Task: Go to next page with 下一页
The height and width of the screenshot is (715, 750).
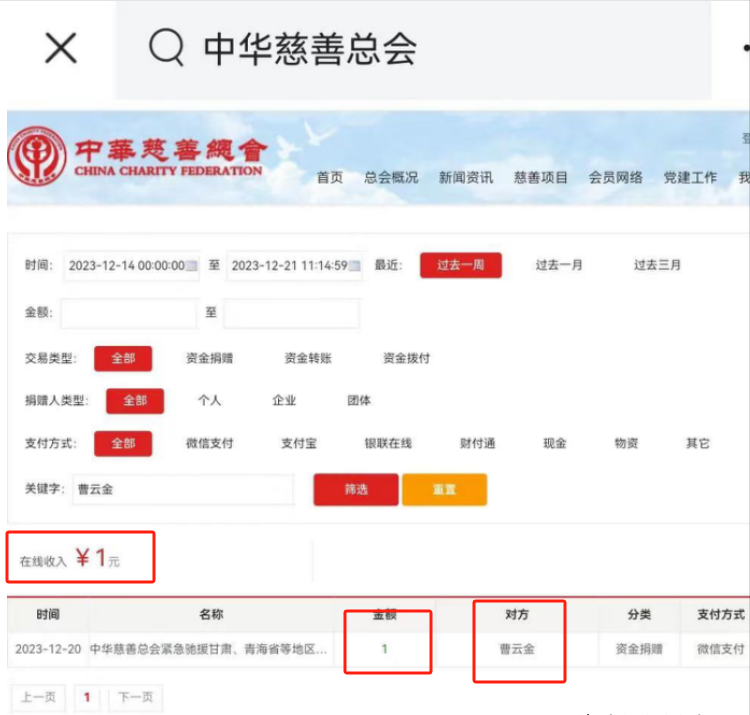Action: click(x=136, y=697)
